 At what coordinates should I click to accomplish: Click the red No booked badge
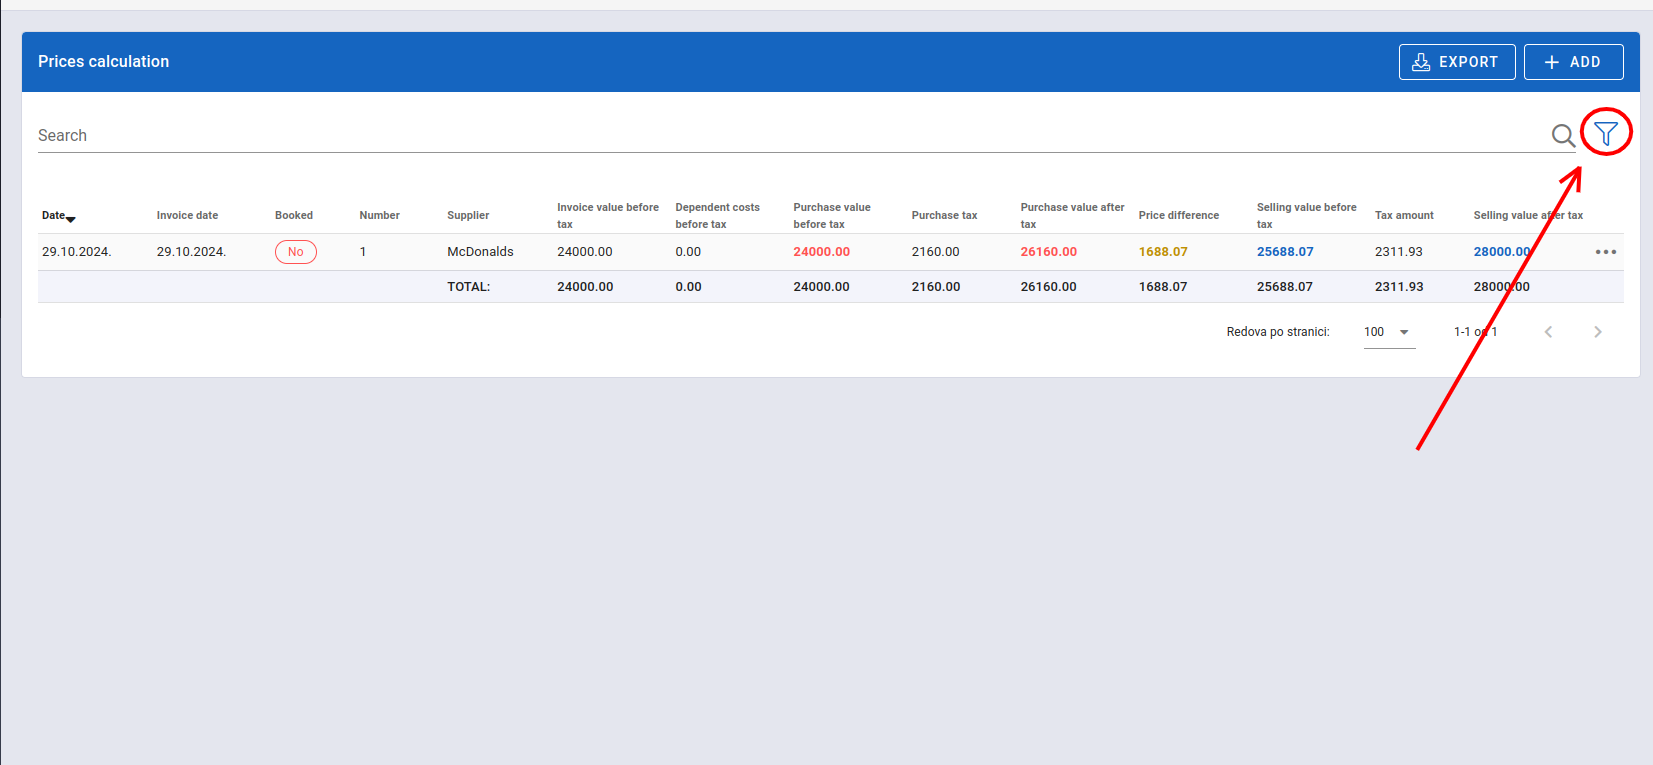click(x=296, y=252)
